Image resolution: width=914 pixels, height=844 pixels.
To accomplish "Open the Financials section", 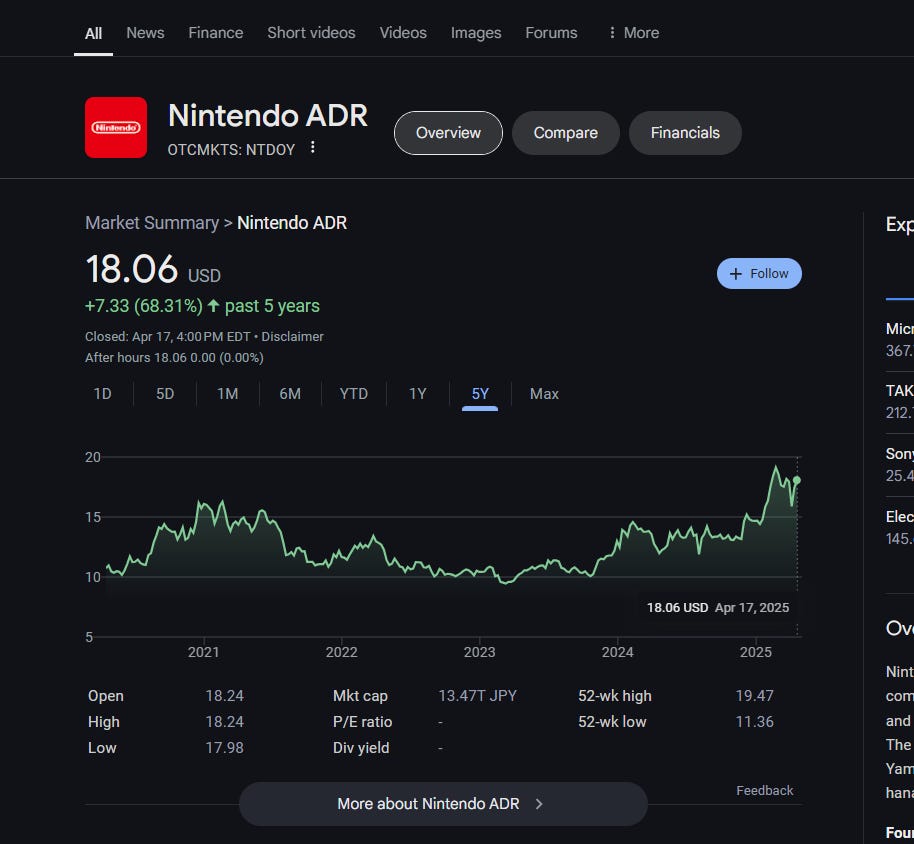I will pos(685,133).
